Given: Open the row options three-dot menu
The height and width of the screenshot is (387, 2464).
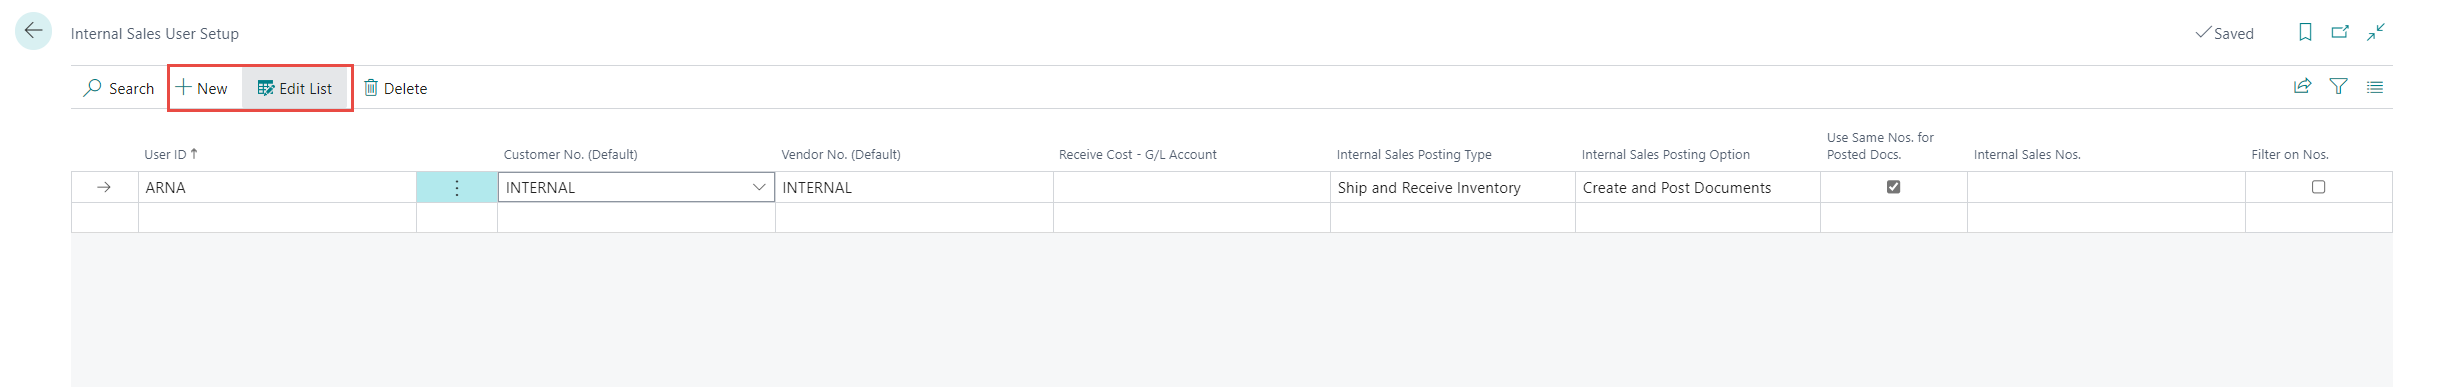Looking at the screenshot, I should (457, 187).
